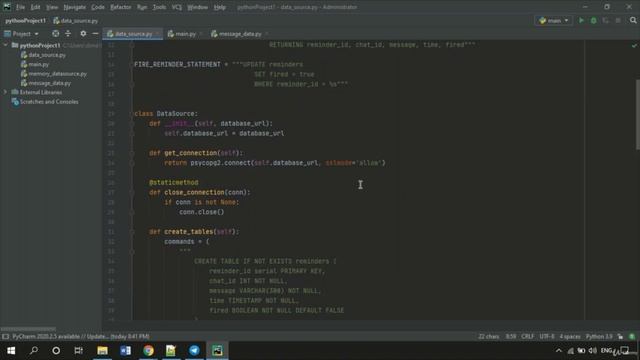Show hidden system tray icons chevron

pos(559,351)
